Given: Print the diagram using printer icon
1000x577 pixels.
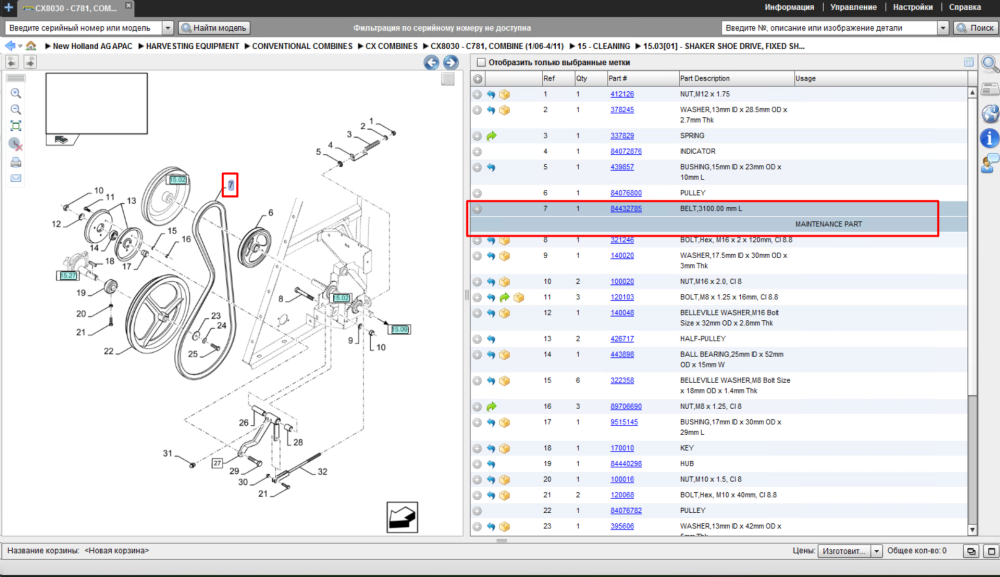Looking at the screenshot, I should pos(16,162).
